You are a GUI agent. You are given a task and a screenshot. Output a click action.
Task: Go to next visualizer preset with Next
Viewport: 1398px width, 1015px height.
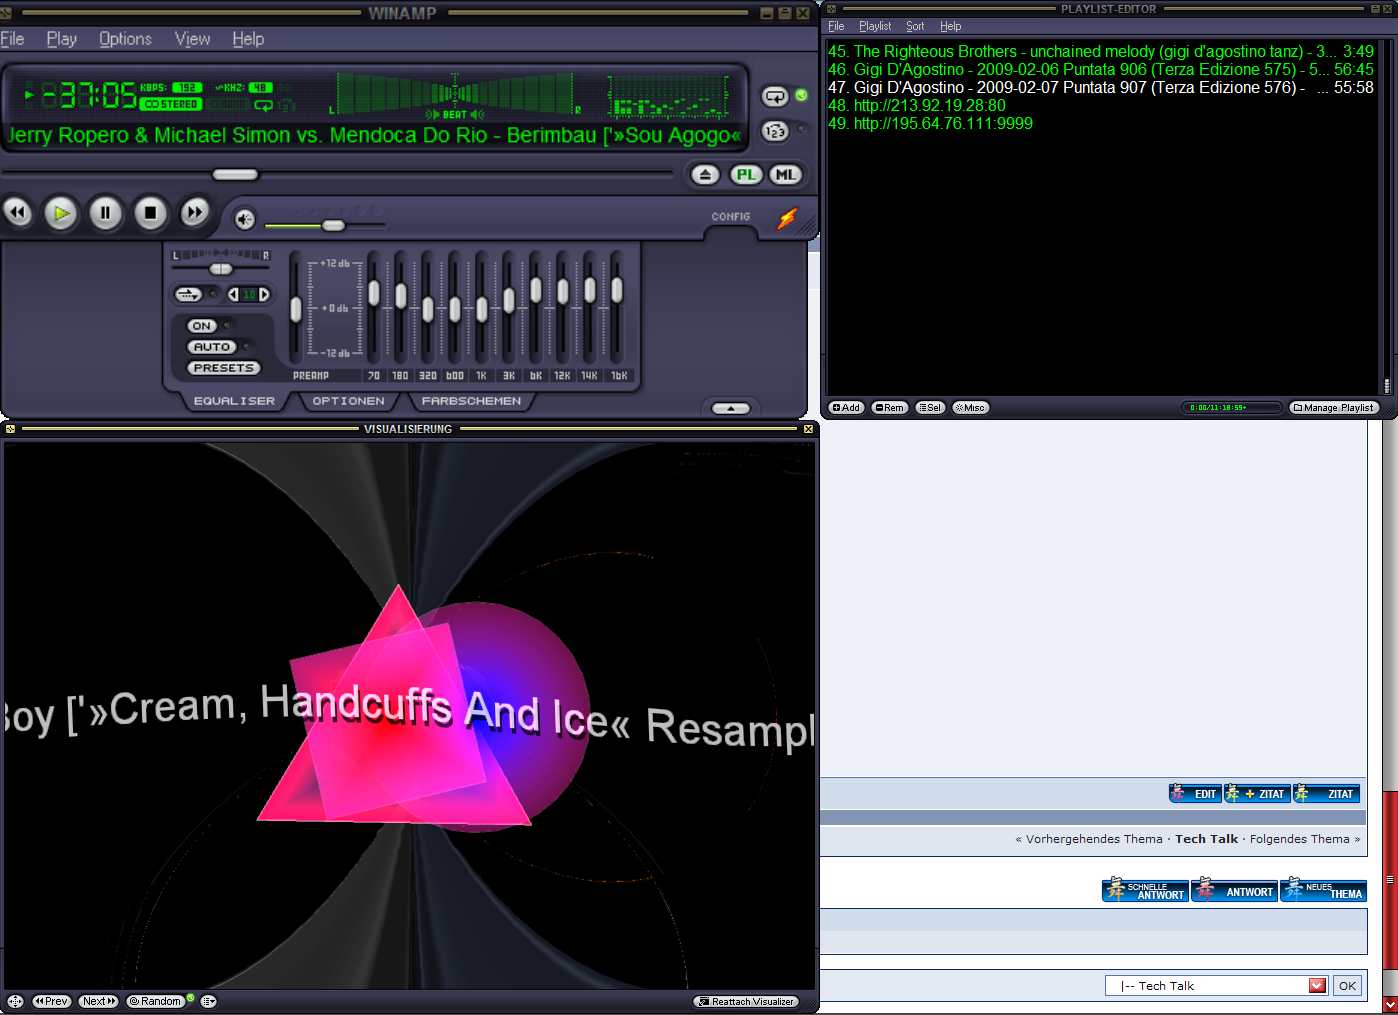click(98, 1001)
